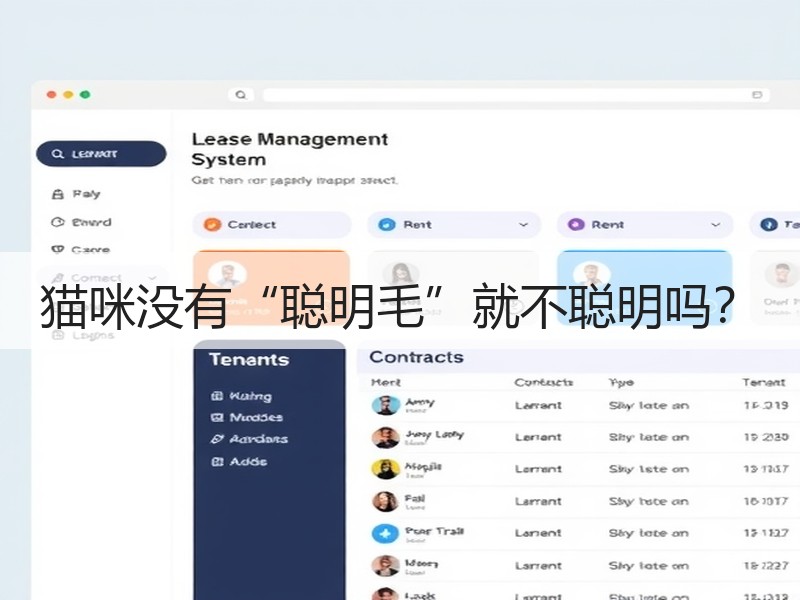
Task: Click the Waing icon in Tenants panel
Action: [217, 396]
